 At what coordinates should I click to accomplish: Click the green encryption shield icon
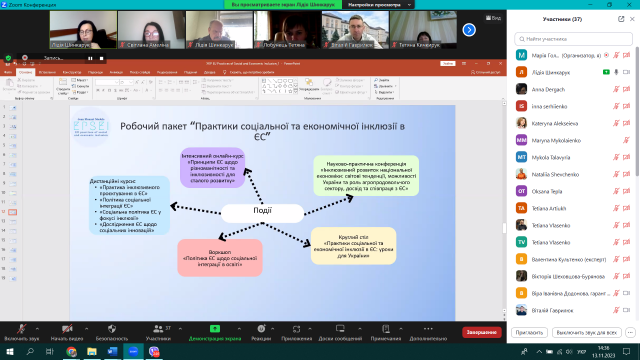click(8, 58)
